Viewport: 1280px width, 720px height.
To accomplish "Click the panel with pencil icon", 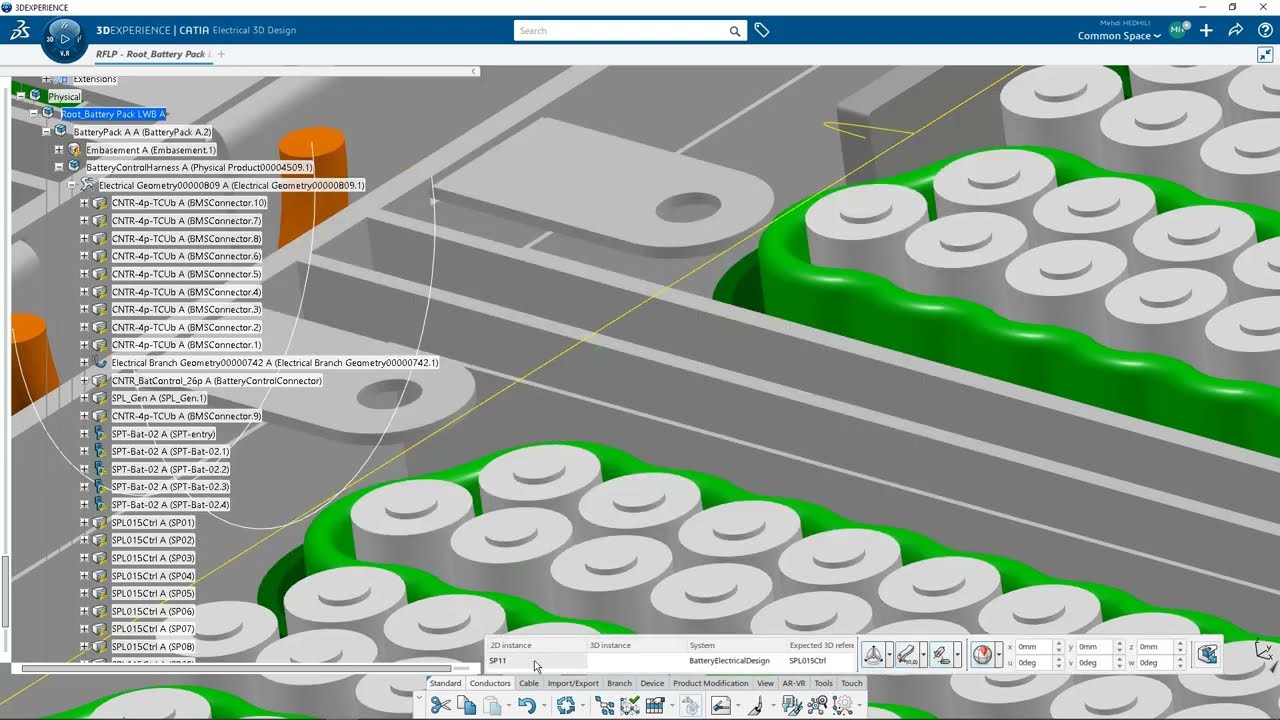I will pos(793,705).
